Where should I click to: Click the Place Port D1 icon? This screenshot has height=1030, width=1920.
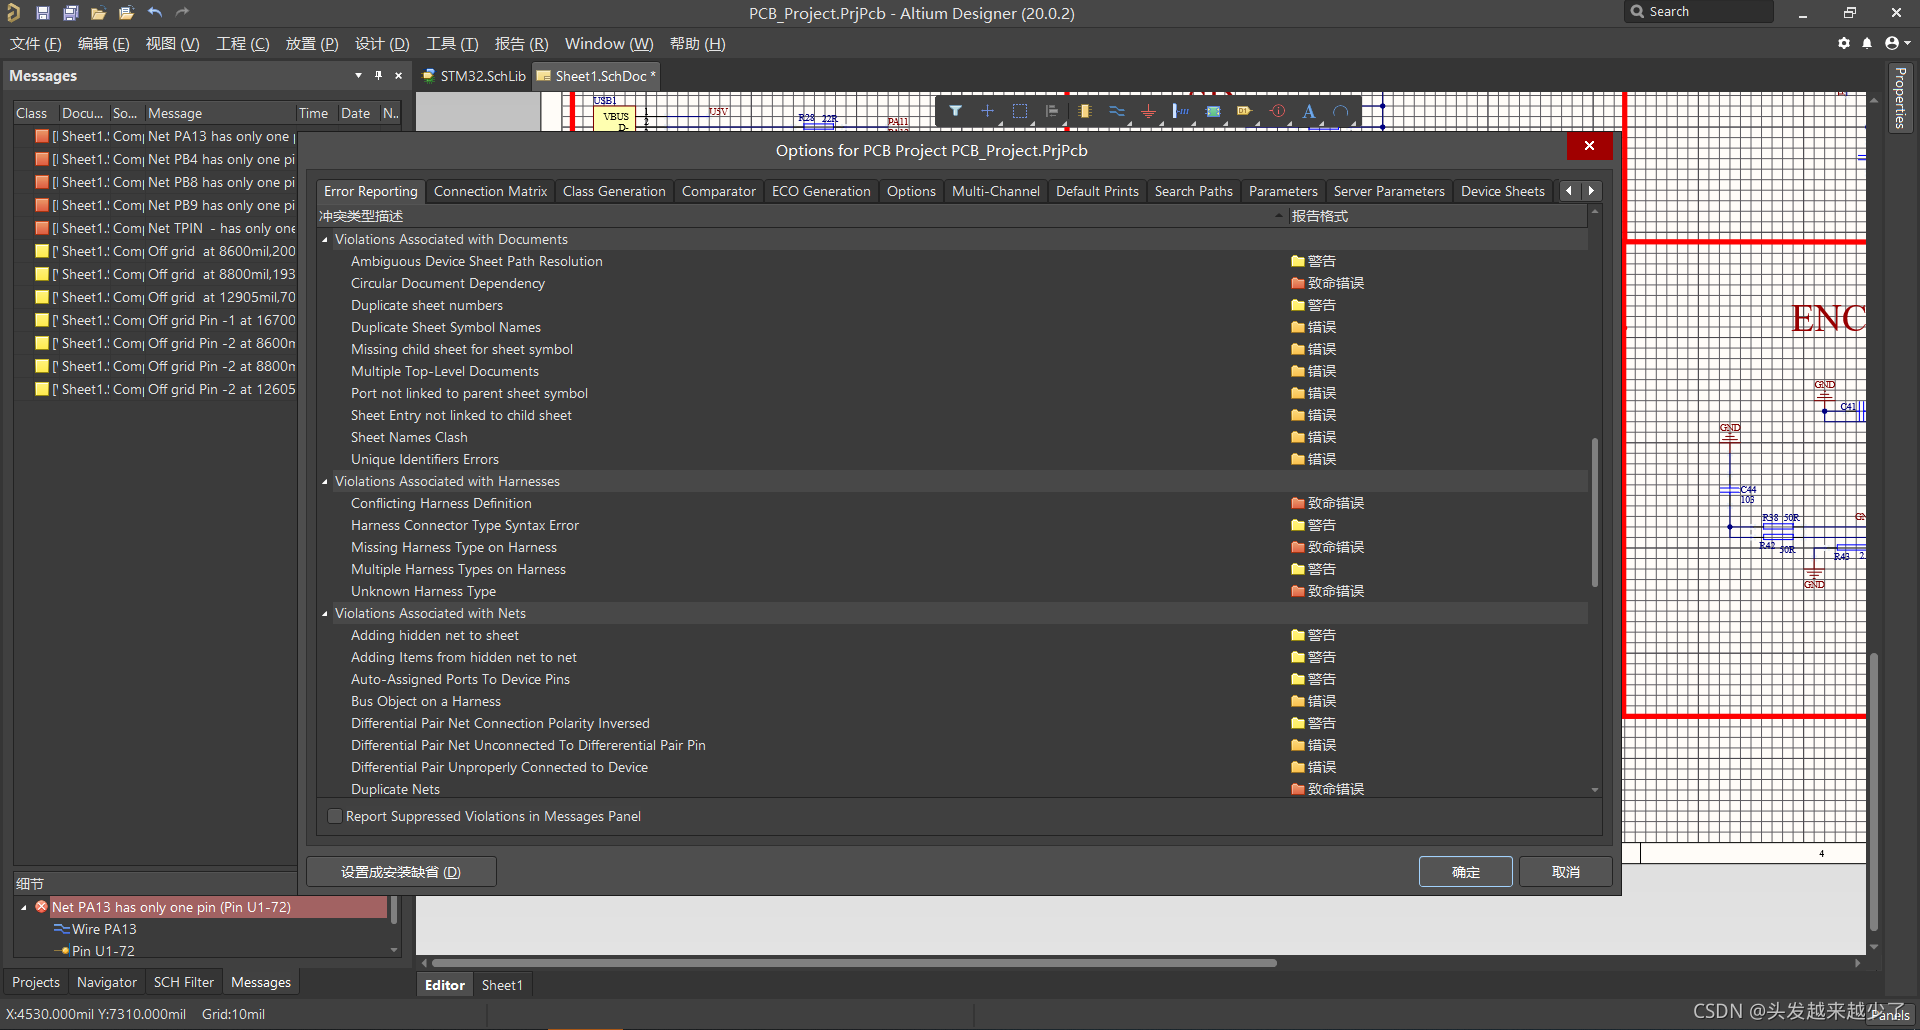pos(1244,111)
